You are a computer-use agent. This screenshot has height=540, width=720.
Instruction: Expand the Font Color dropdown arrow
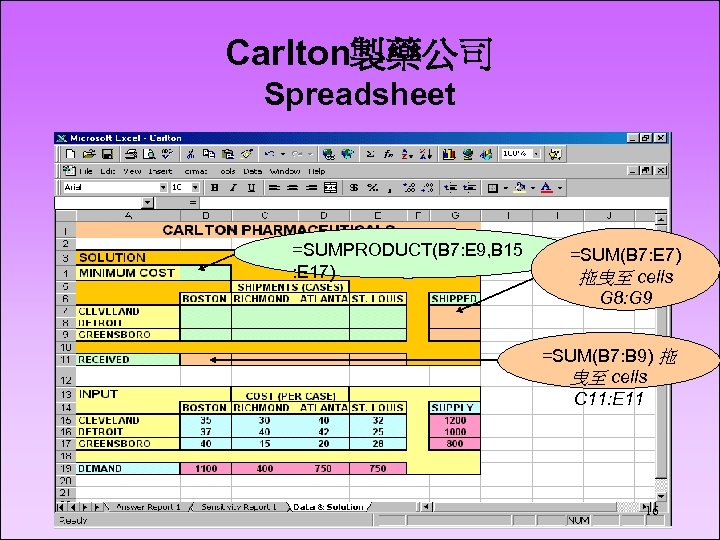point(560,187)
